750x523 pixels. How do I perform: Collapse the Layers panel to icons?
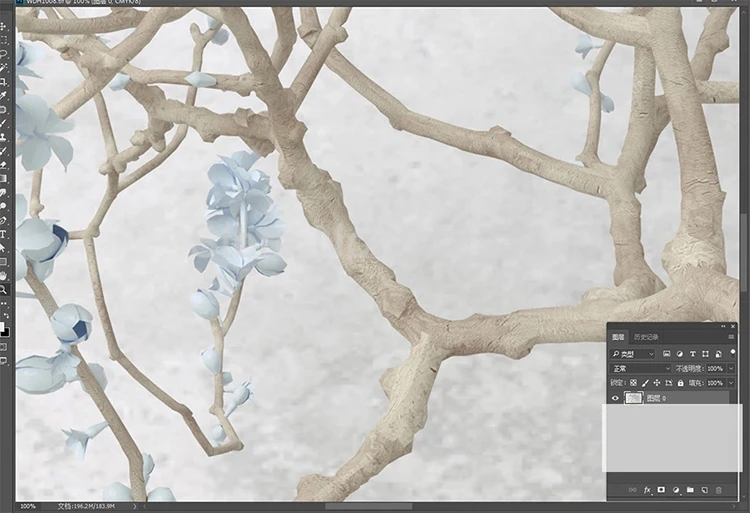click(723, 326)
